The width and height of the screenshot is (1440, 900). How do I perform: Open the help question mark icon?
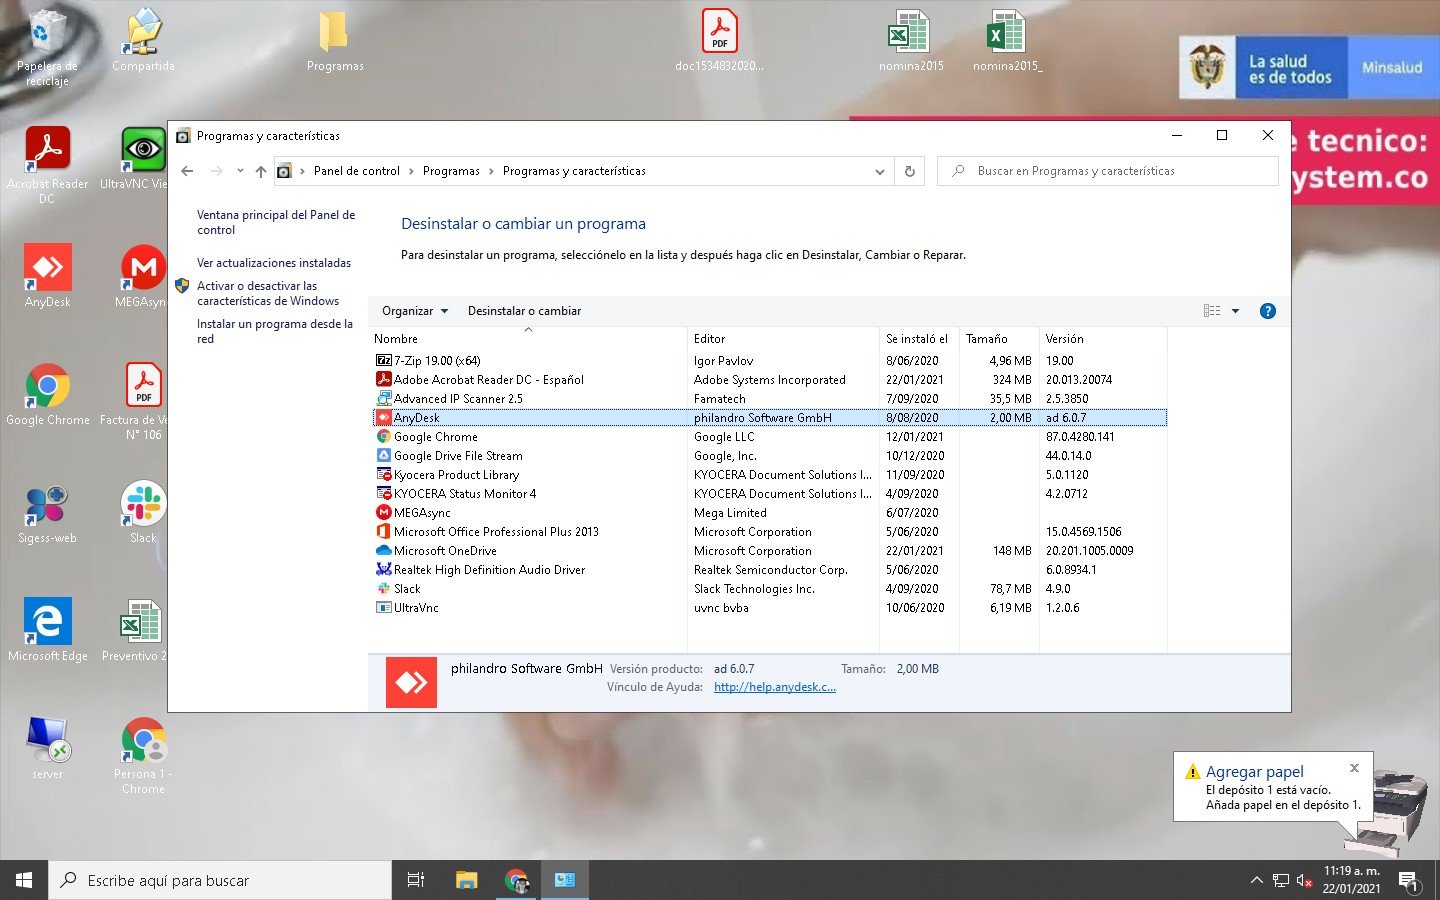(1268, 311)
